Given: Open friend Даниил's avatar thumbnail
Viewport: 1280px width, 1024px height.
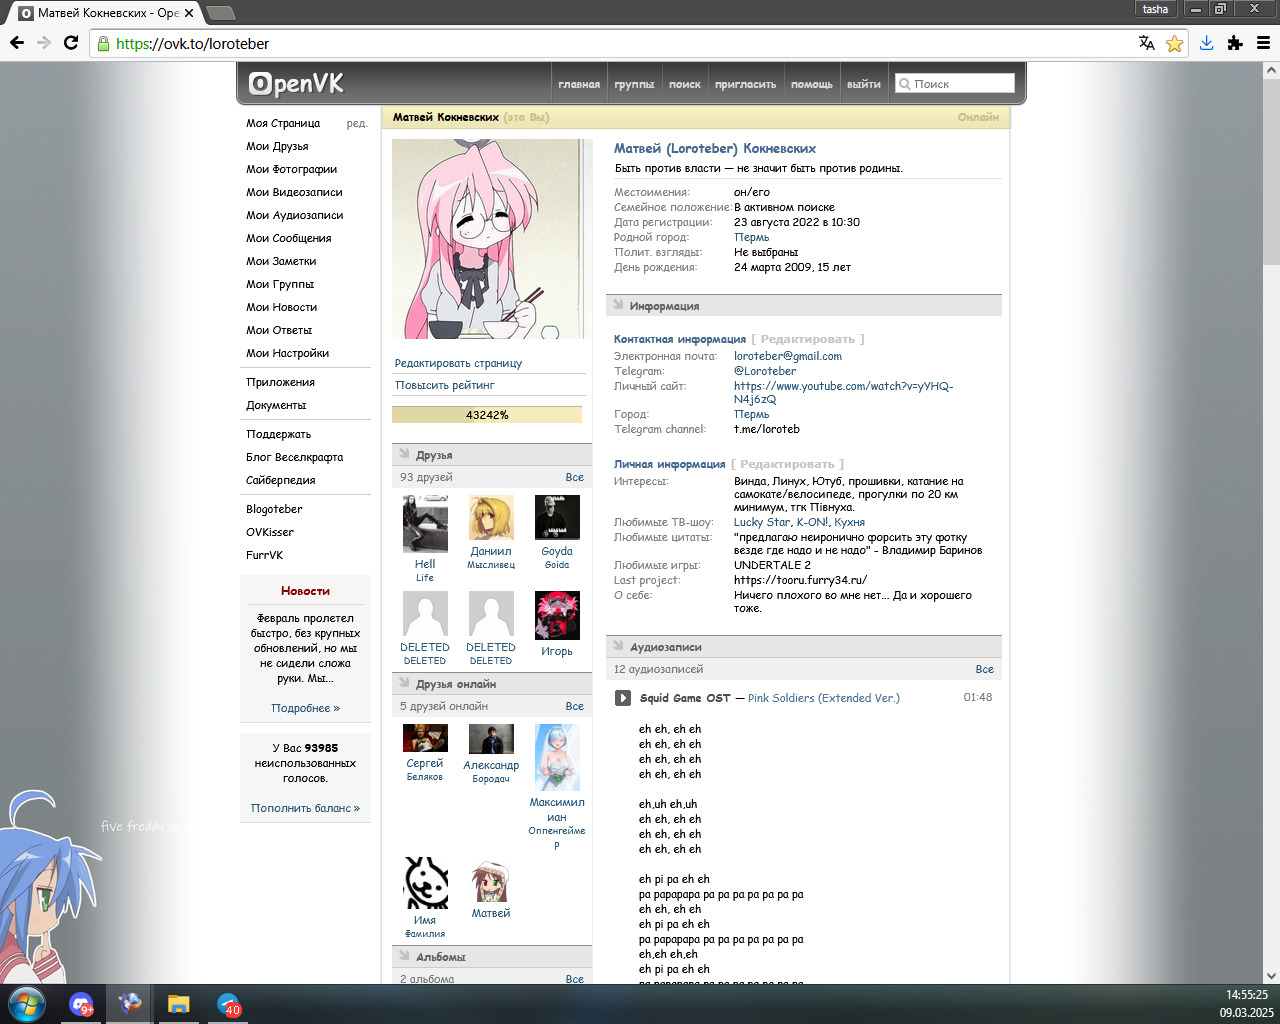Looking at the screenshot, I should (x=491, y=518).
